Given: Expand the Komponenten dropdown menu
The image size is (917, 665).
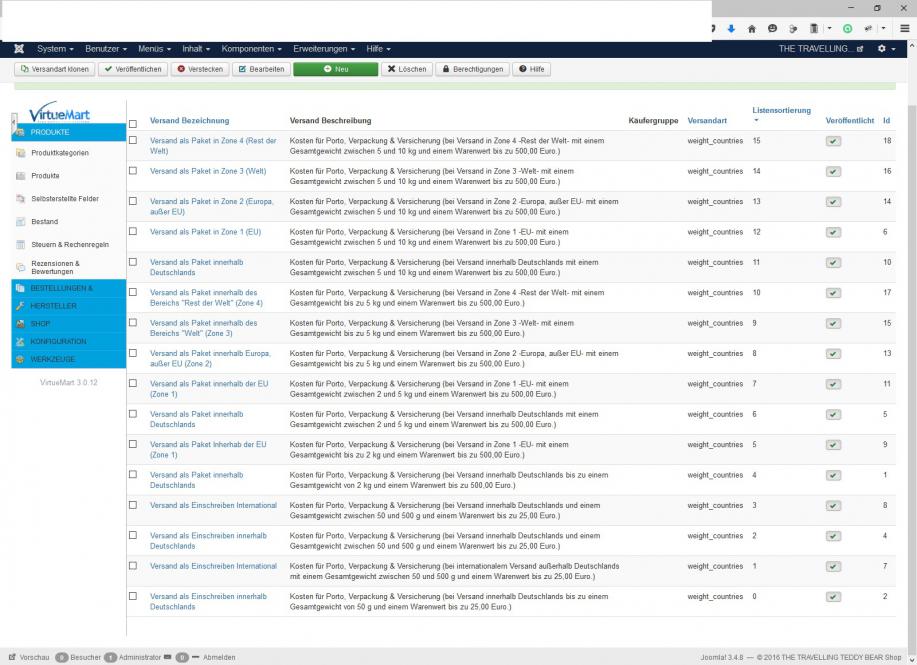Looking at the screenshot, I should [x=251, y=49].
